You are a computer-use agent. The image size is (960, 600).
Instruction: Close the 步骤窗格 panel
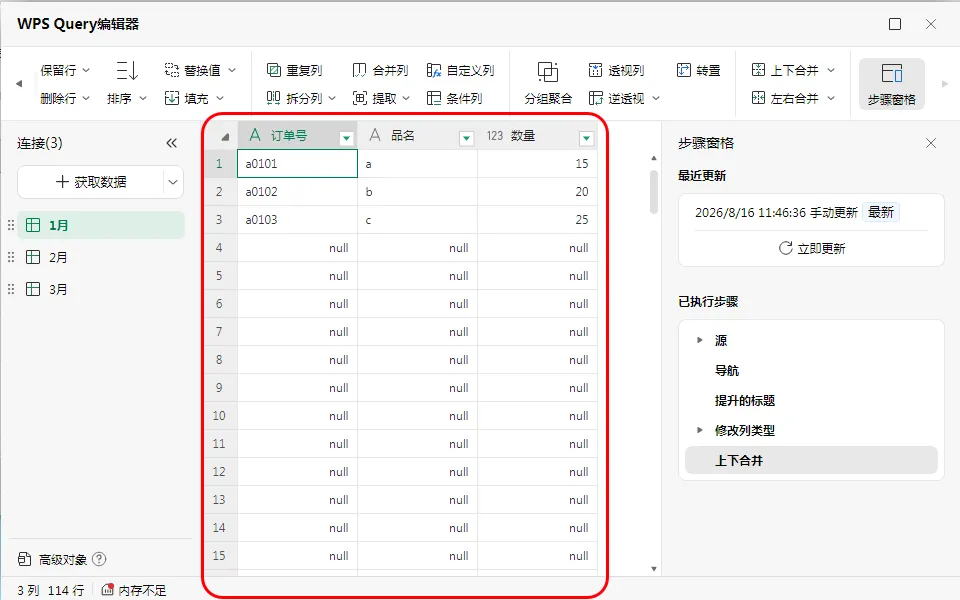931,143
